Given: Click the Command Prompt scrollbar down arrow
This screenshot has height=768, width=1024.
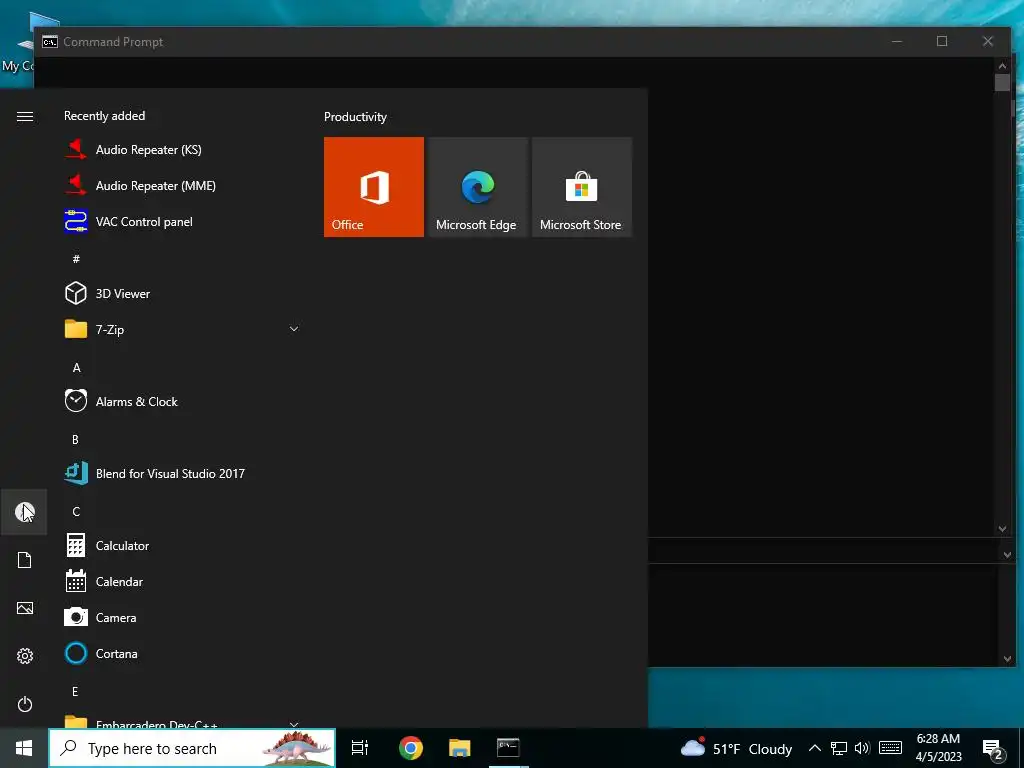Looking at the screenshot, I should click(x=1002, y=529).
